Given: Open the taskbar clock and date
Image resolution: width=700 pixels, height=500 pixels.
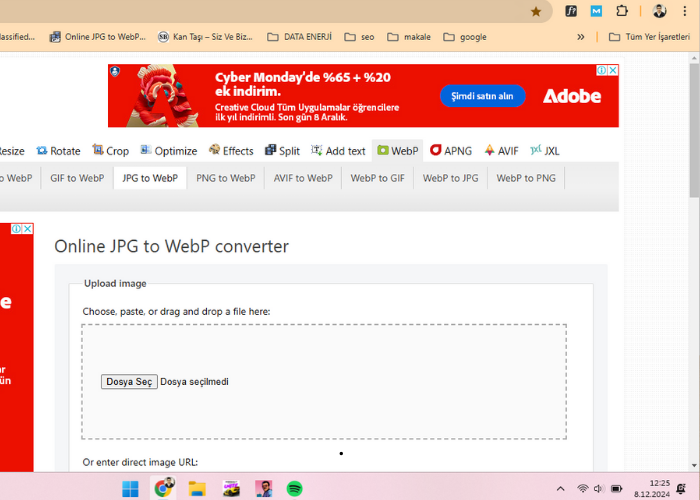Looking at the screenshot, I should tap(652, 489).
